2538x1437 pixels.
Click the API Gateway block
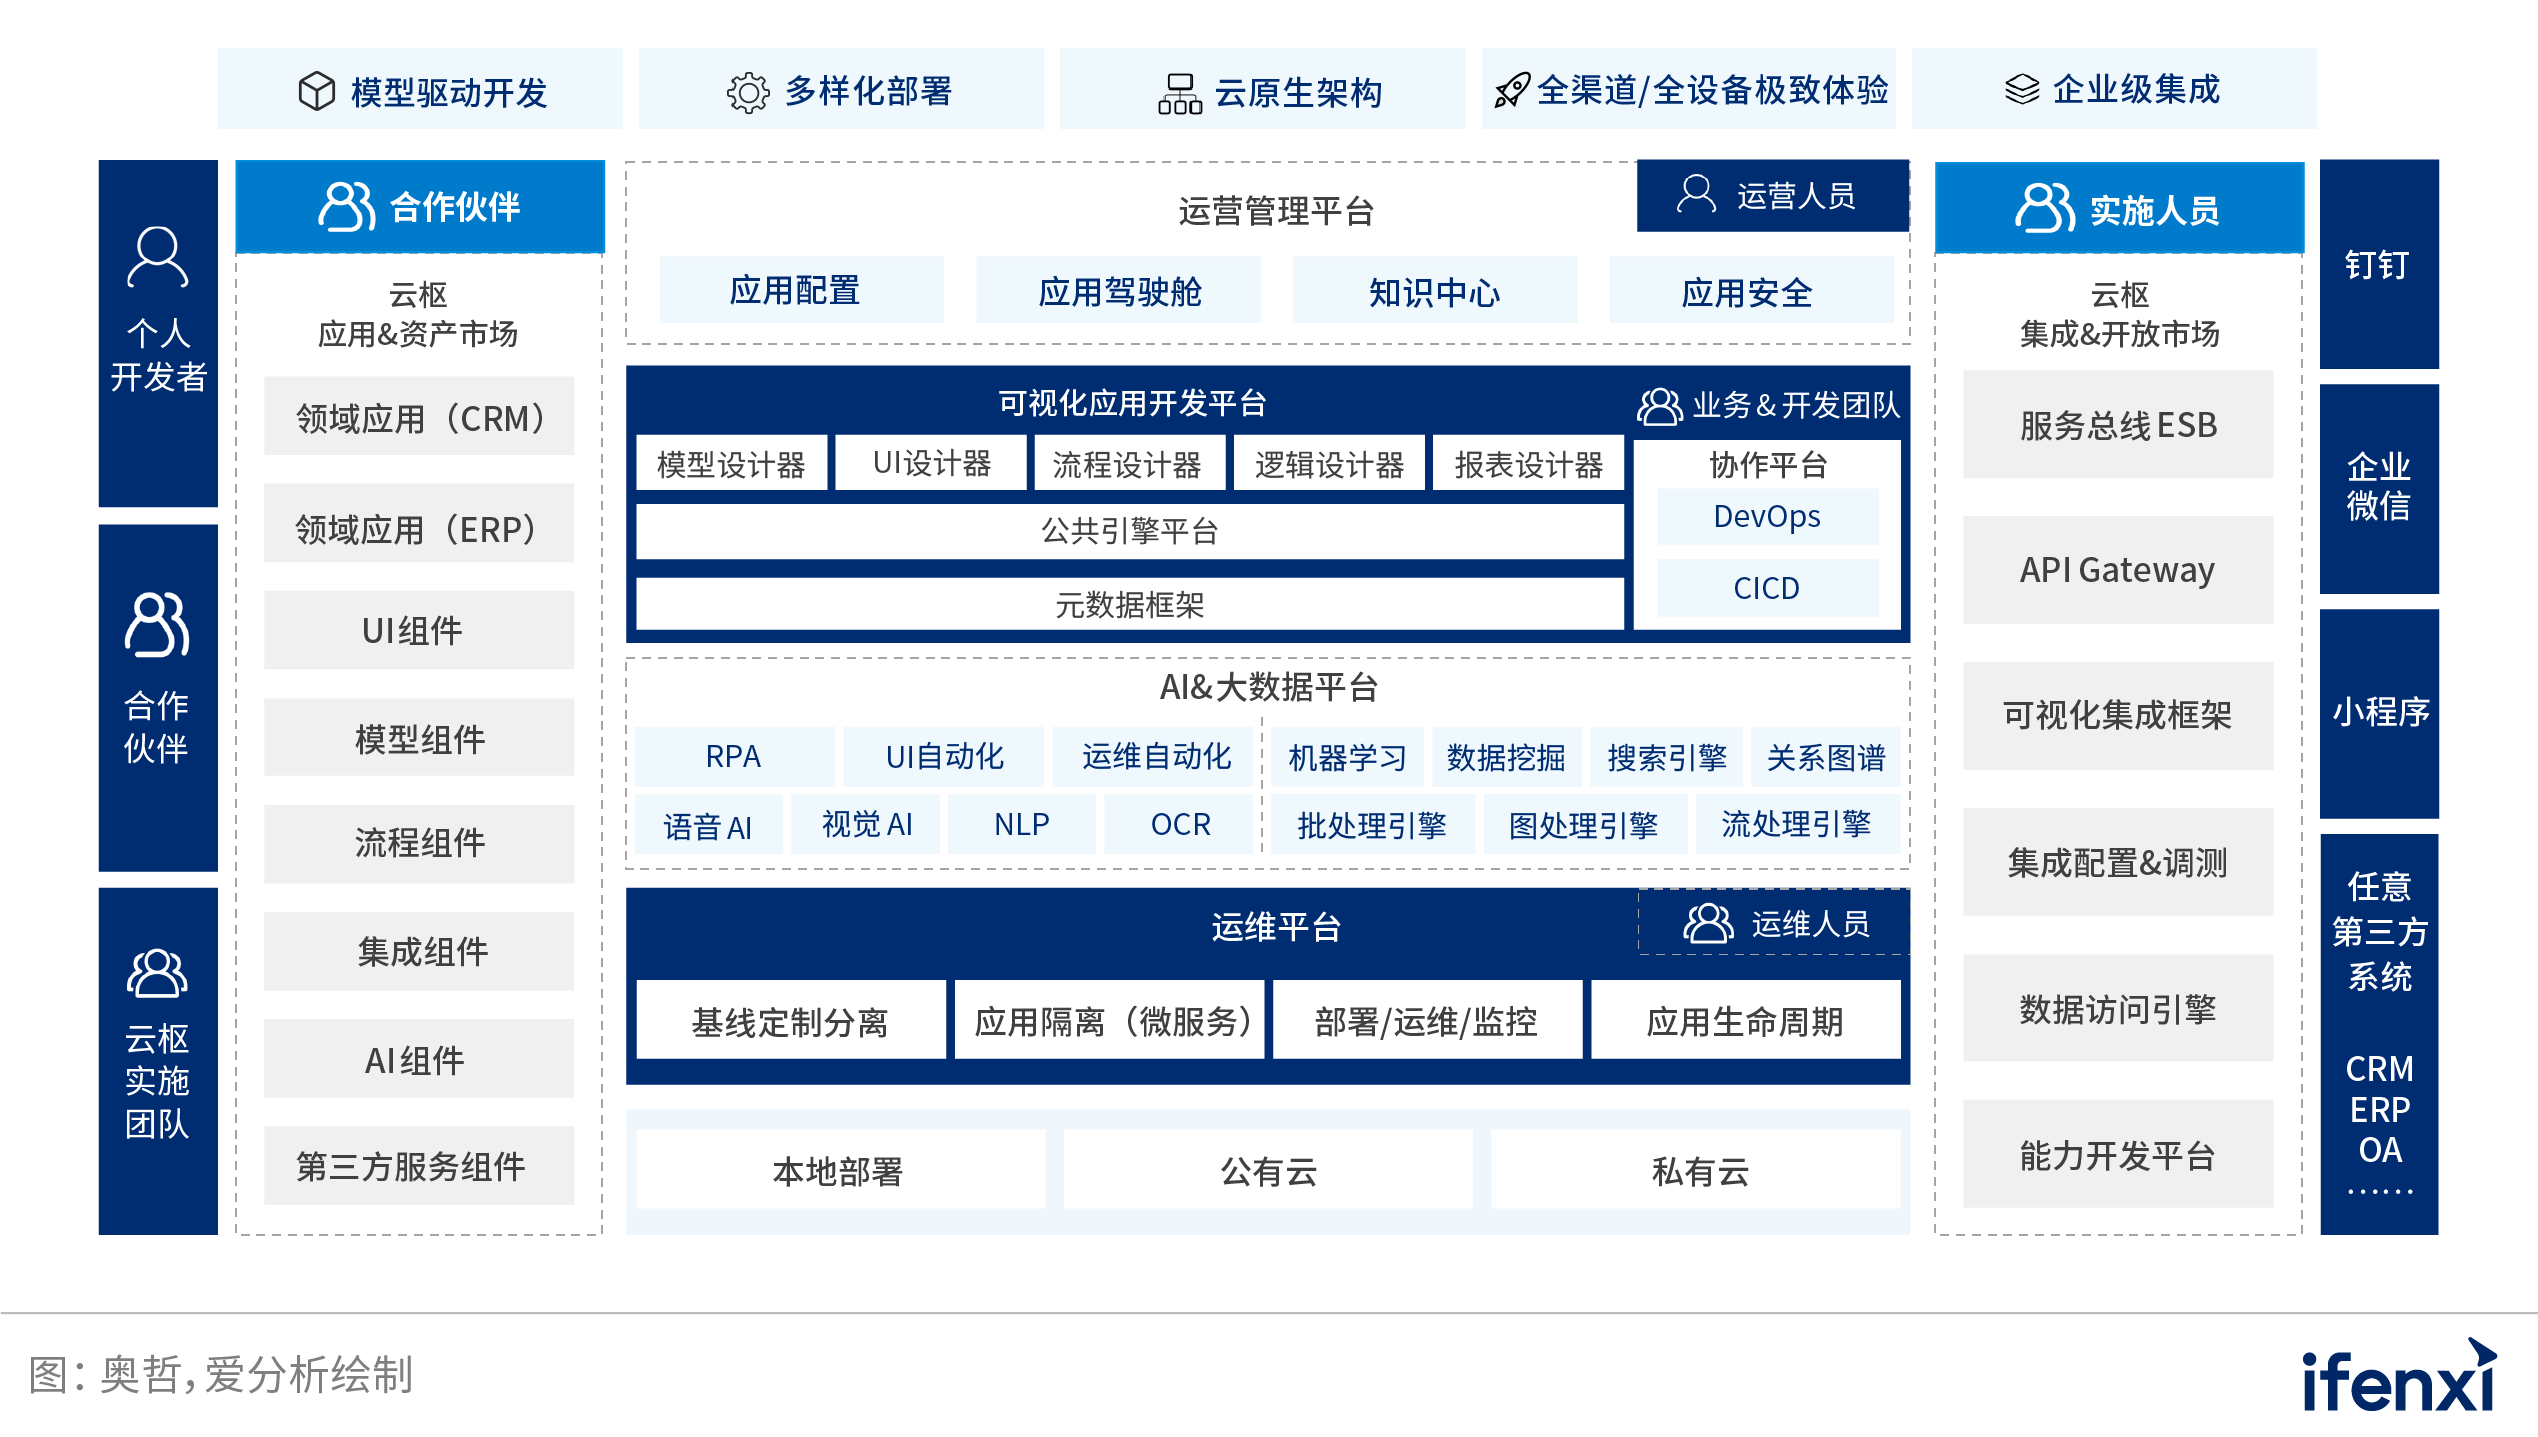click(2117, 570)
